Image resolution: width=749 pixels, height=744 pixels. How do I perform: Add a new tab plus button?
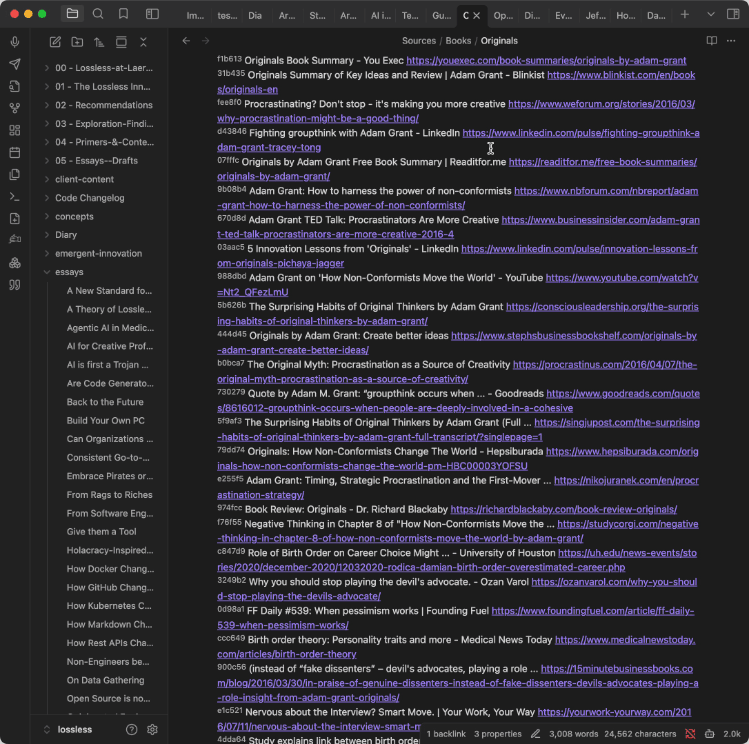(x=685, y=14)
